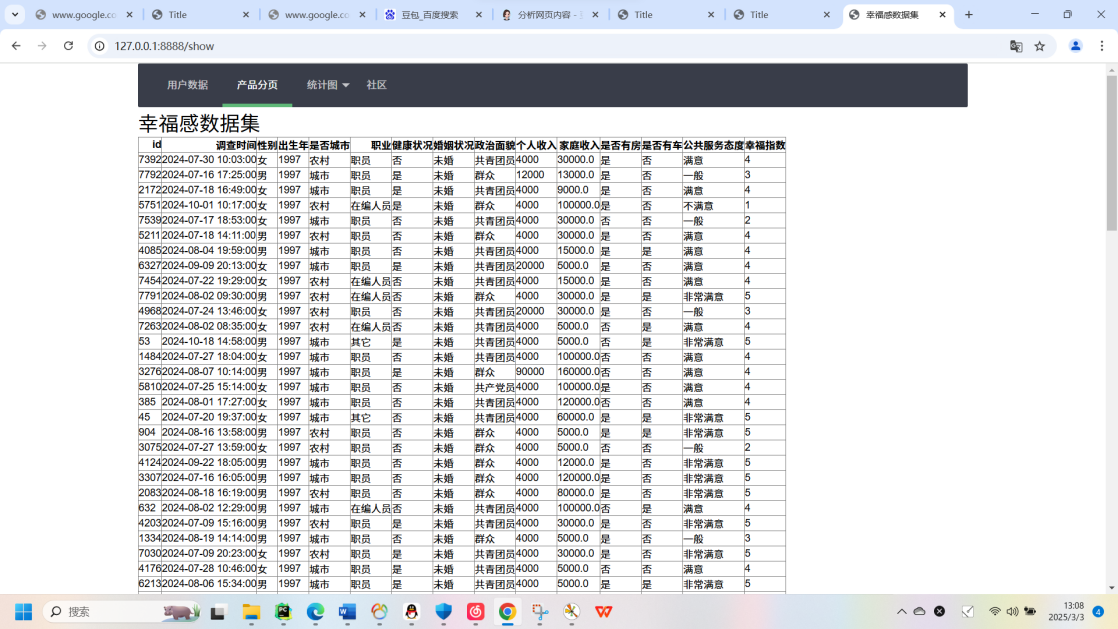Select the id cell 7392
The height and width of the screenshot is (629, 1118).
click(150, 160)
